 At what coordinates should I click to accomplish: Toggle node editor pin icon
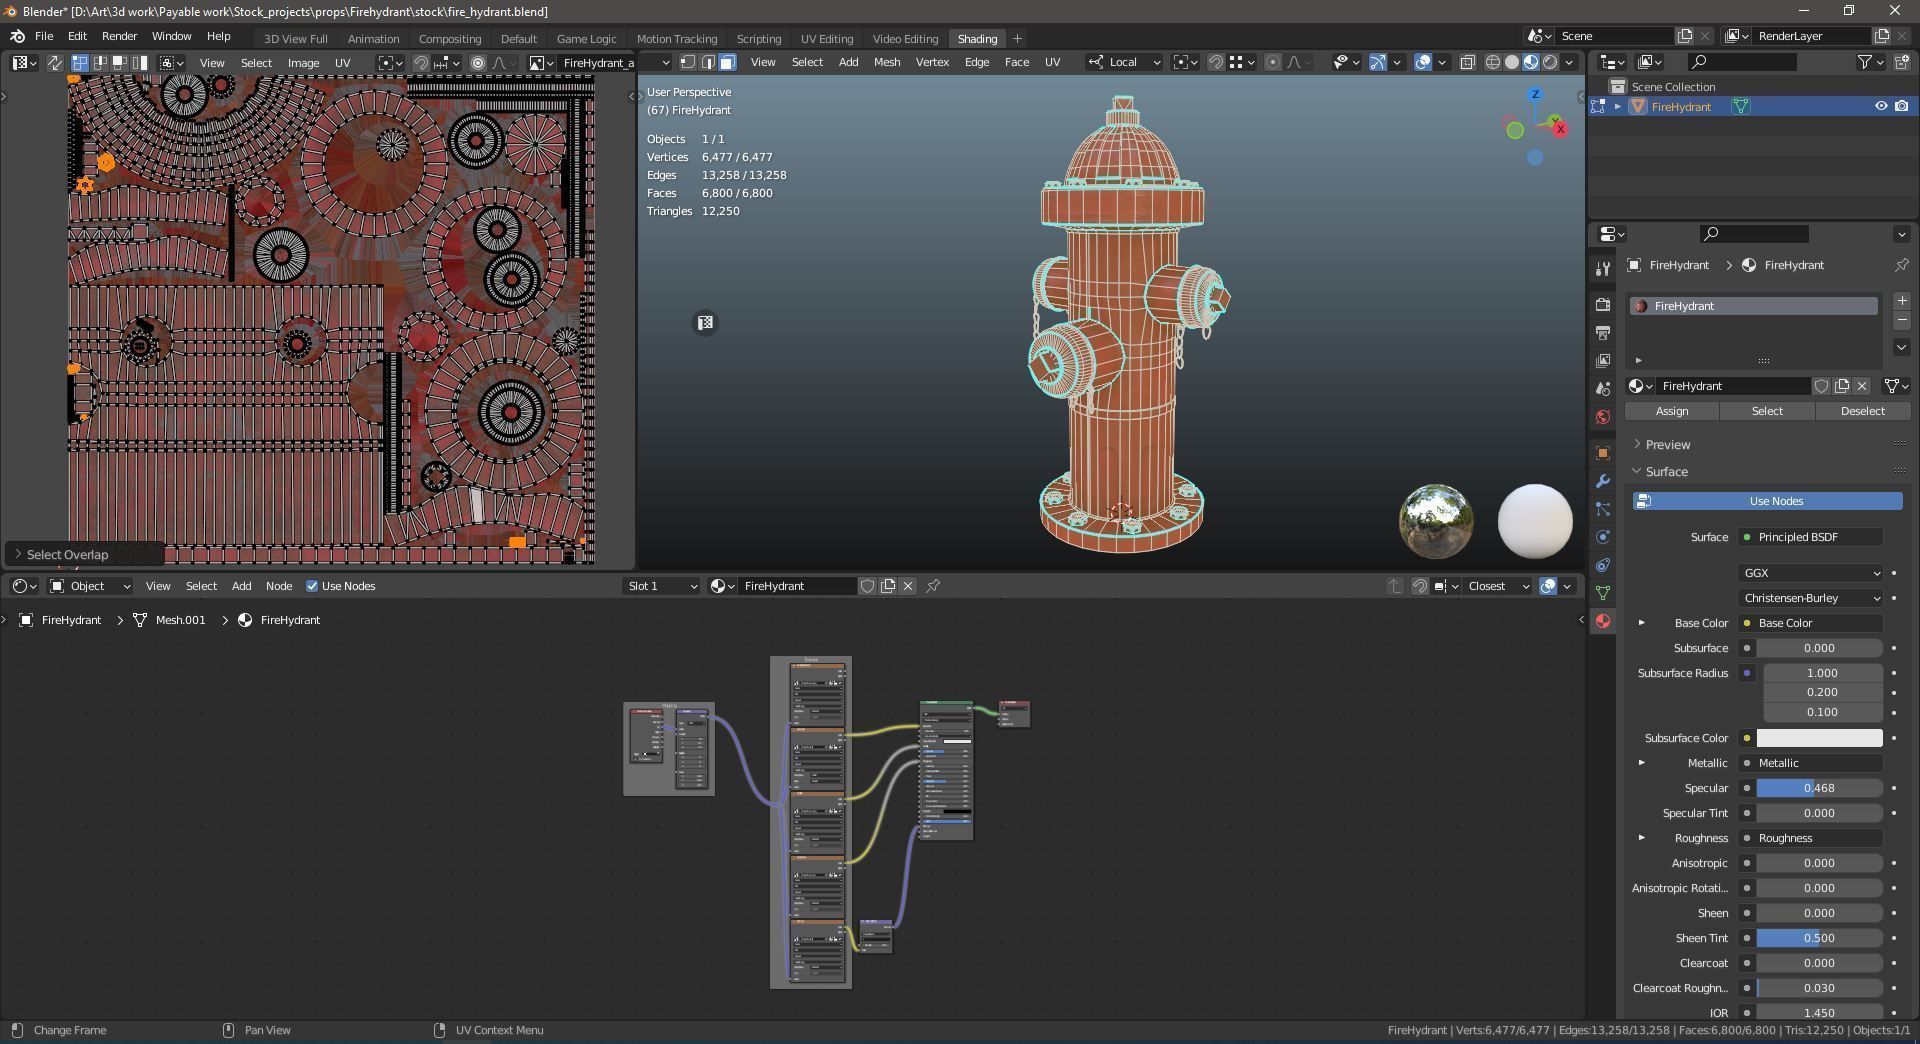click(933, 586)
